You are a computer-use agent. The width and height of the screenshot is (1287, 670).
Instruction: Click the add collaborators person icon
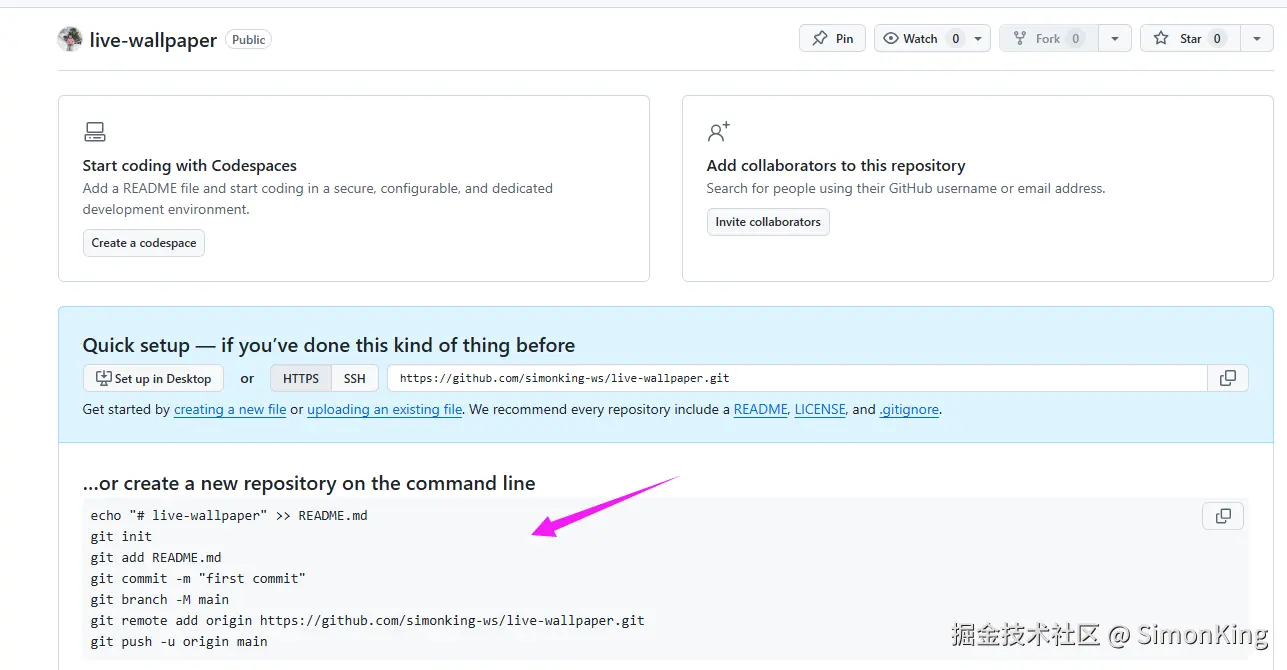718,132
